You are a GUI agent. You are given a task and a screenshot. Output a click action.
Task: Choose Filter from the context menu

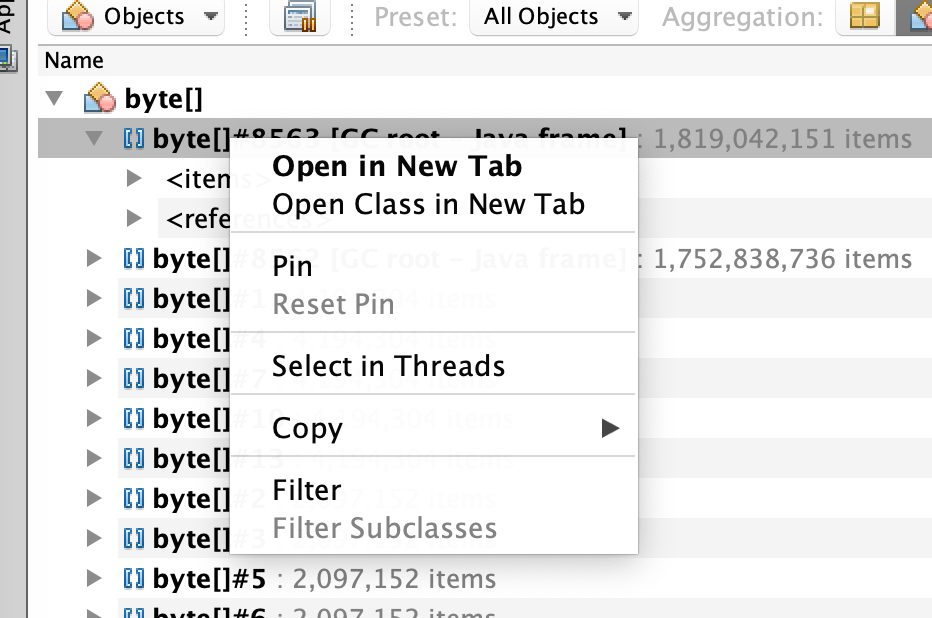307,490
